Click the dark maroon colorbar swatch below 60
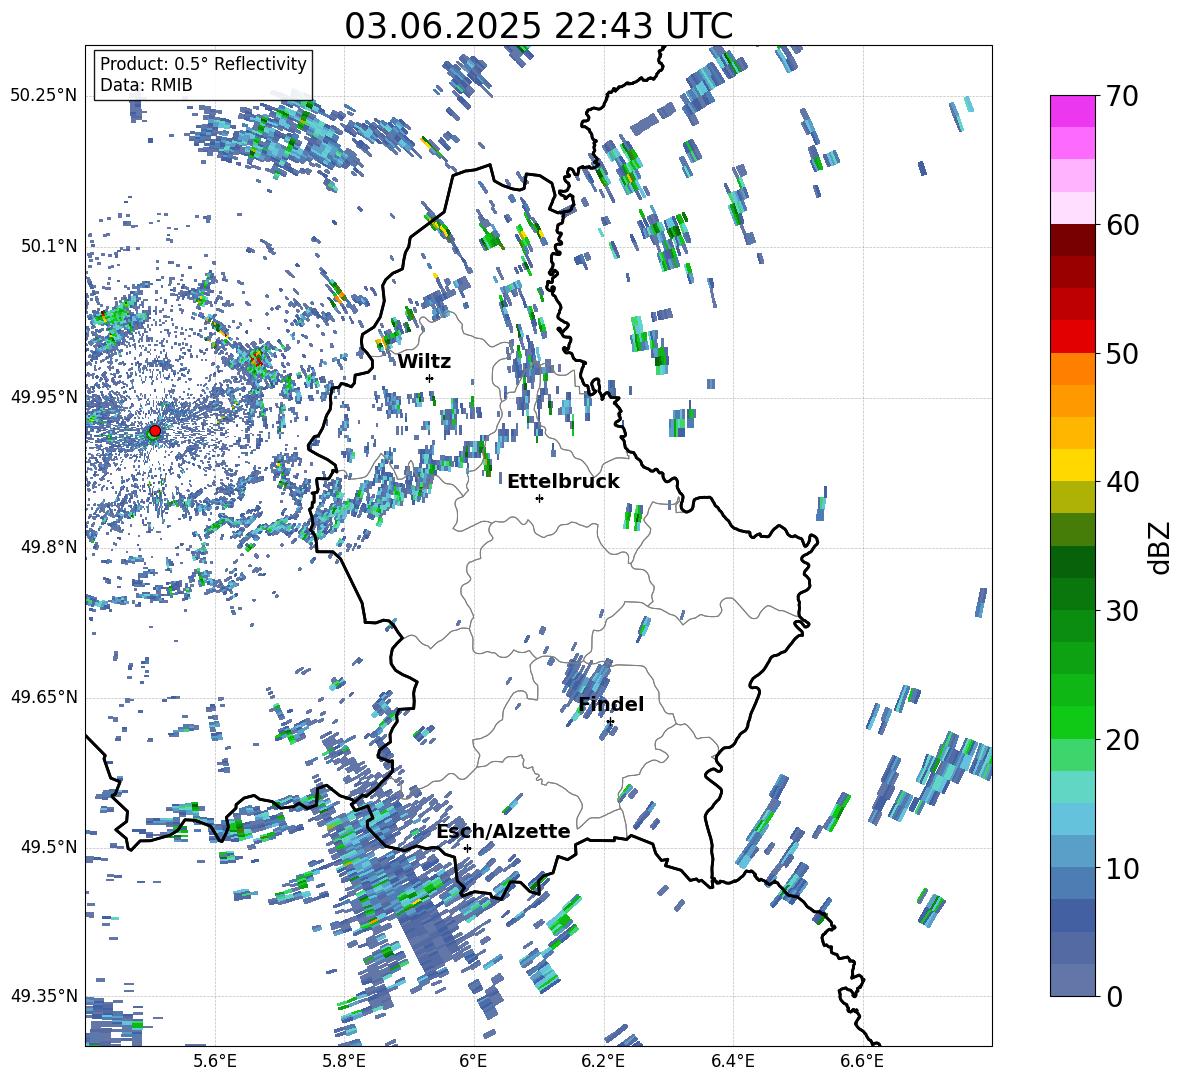Screen dimensions: 1184x1081 click(x=1072, y=240)
